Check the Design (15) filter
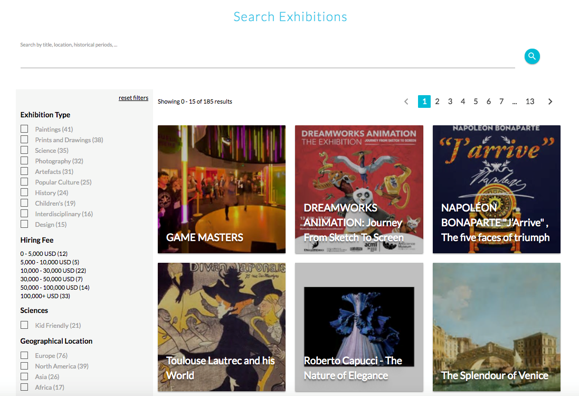The width and height of the screenshot is (579, 396). tap(24, 224)
